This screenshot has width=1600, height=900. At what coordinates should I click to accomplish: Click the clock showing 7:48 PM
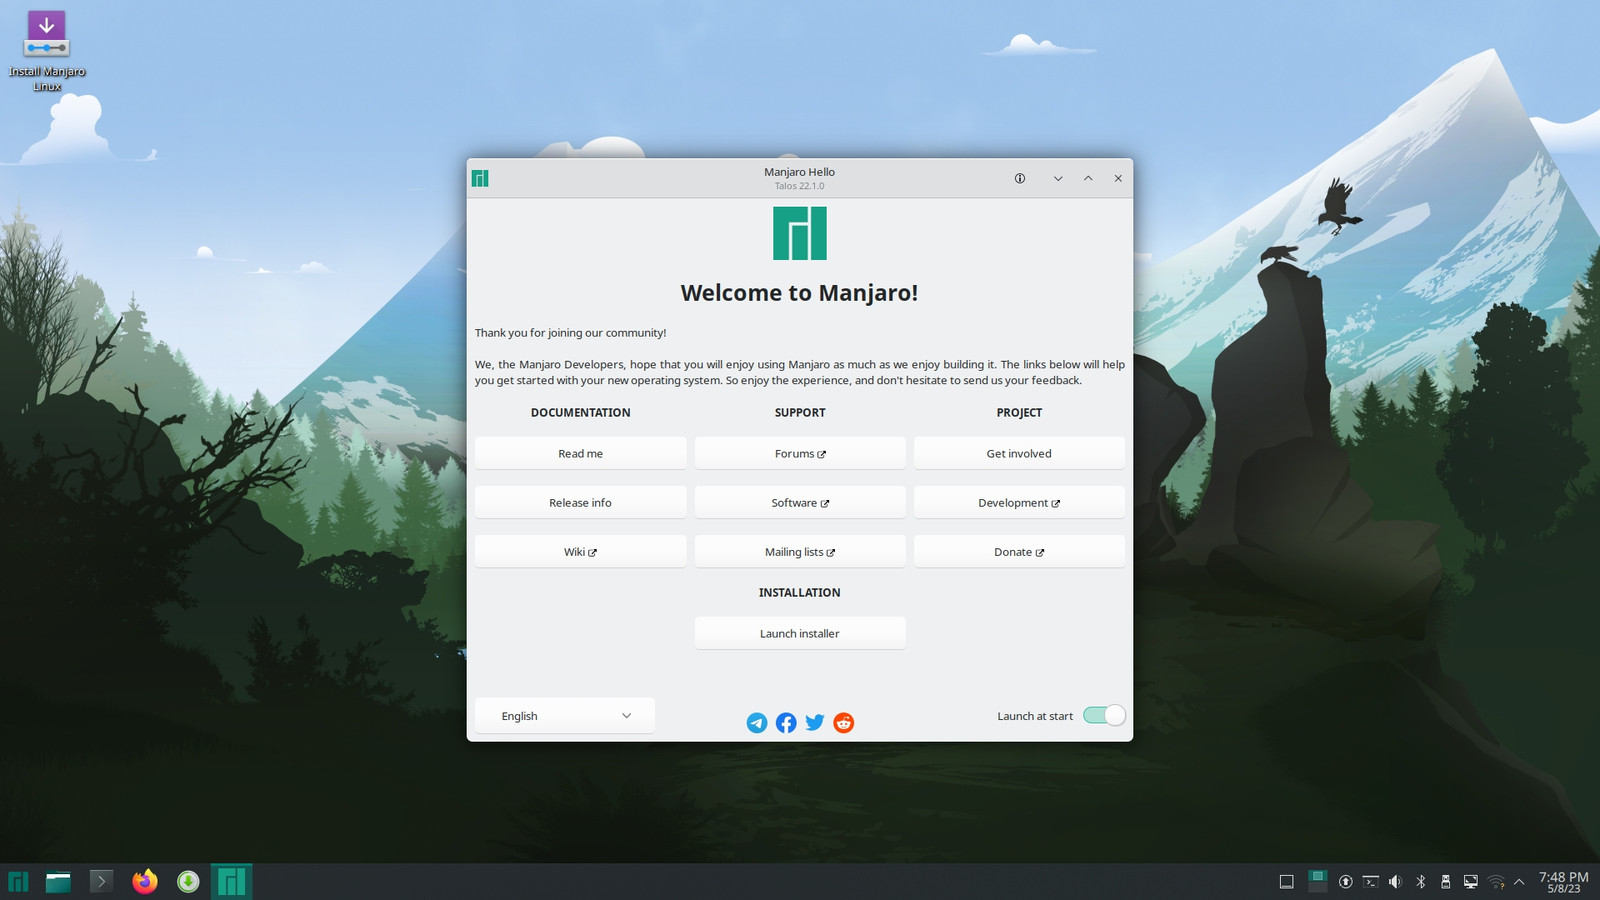[x=1563, y=881]
